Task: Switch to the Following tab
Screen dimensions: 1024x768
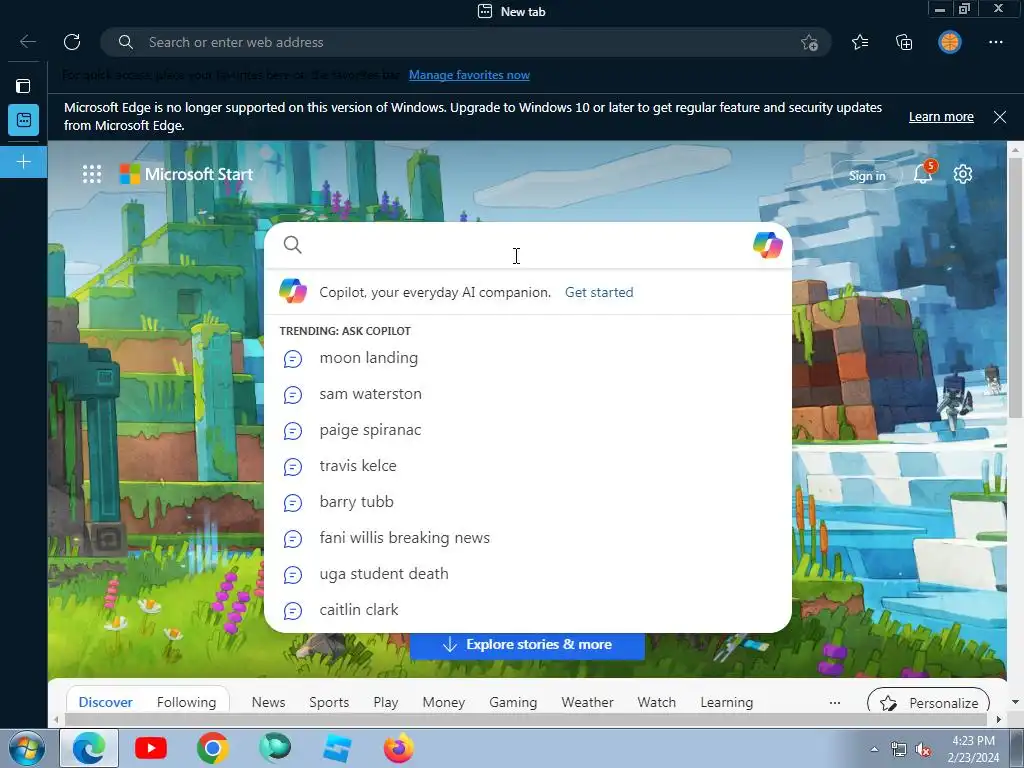Action: coord(186,702)
